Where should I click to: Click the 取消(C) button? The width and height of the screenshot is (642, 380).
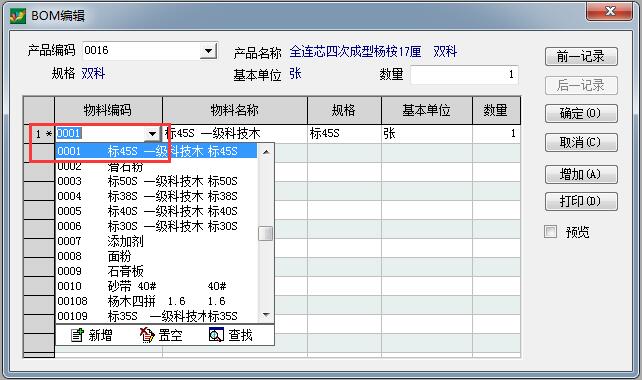pyautogui.click(x=581, y=142)
